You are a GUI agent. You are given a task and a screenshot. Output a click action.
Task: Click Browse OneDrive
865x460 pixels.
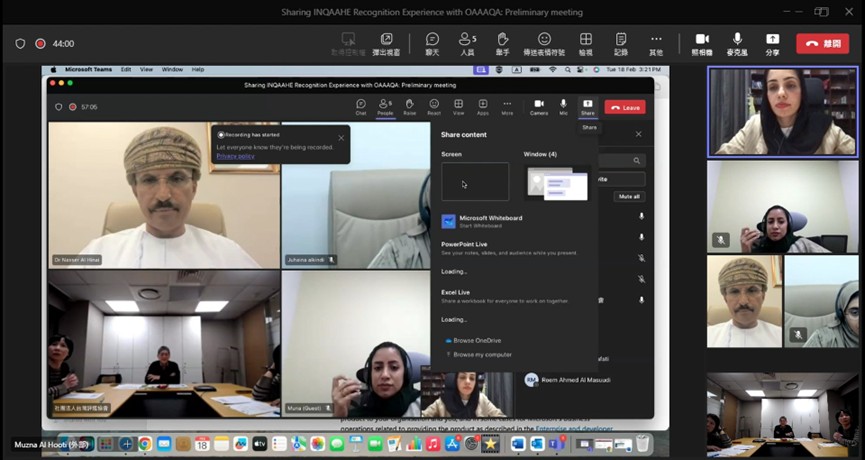[x=473, y=340]
